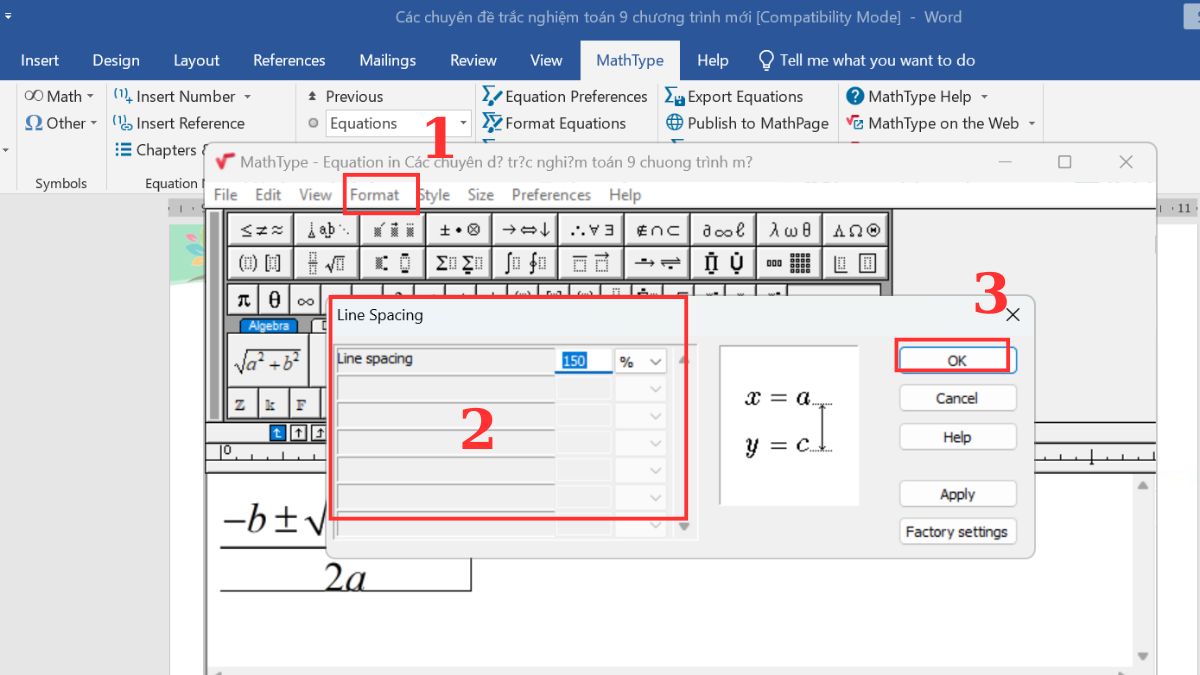Insert the z symbol button
Screen dimensions: 1200x675
coord(241,405)
